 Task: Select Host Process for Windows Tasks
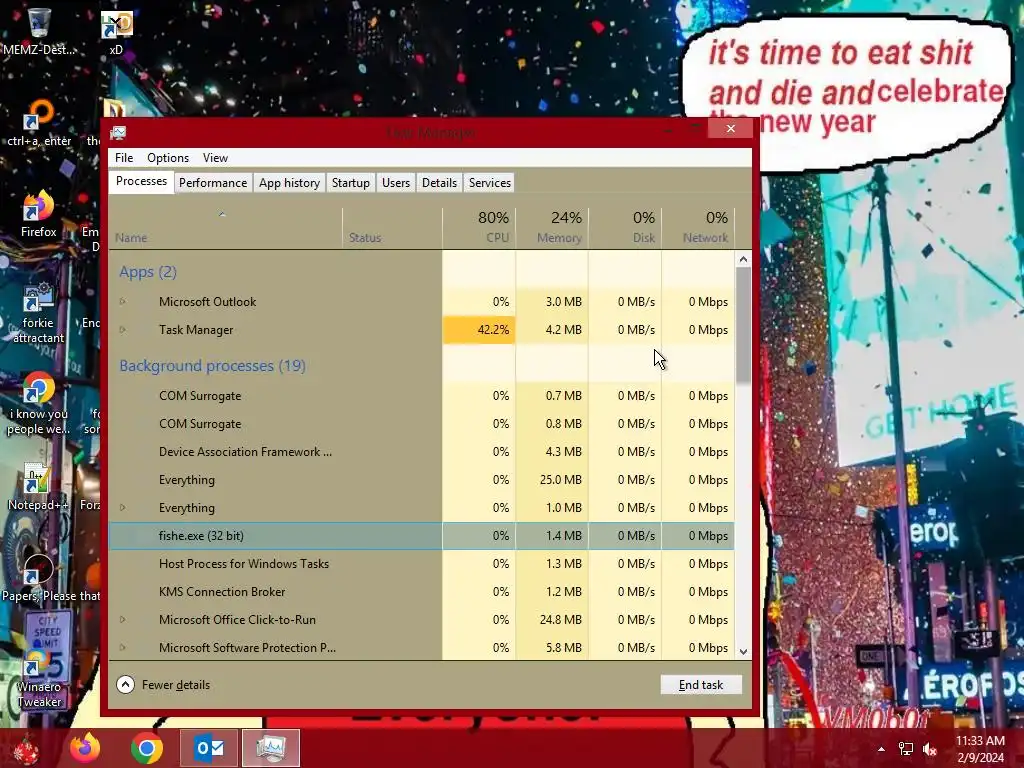(421, 564)
